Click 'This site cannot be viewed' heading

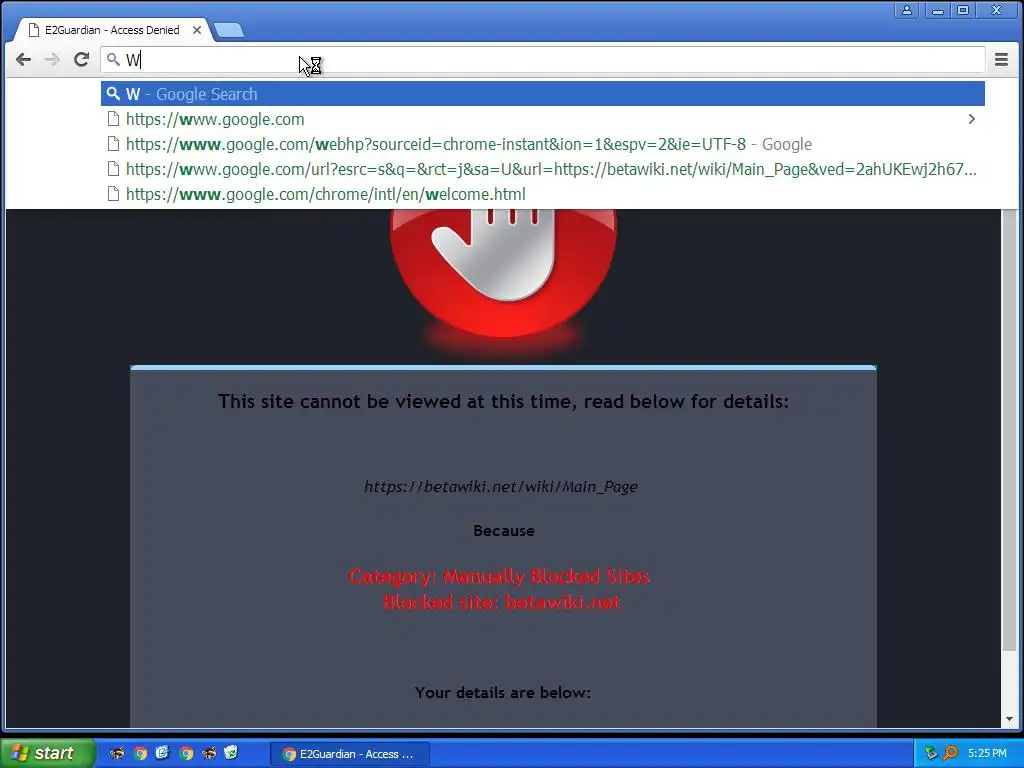point(504,401)
